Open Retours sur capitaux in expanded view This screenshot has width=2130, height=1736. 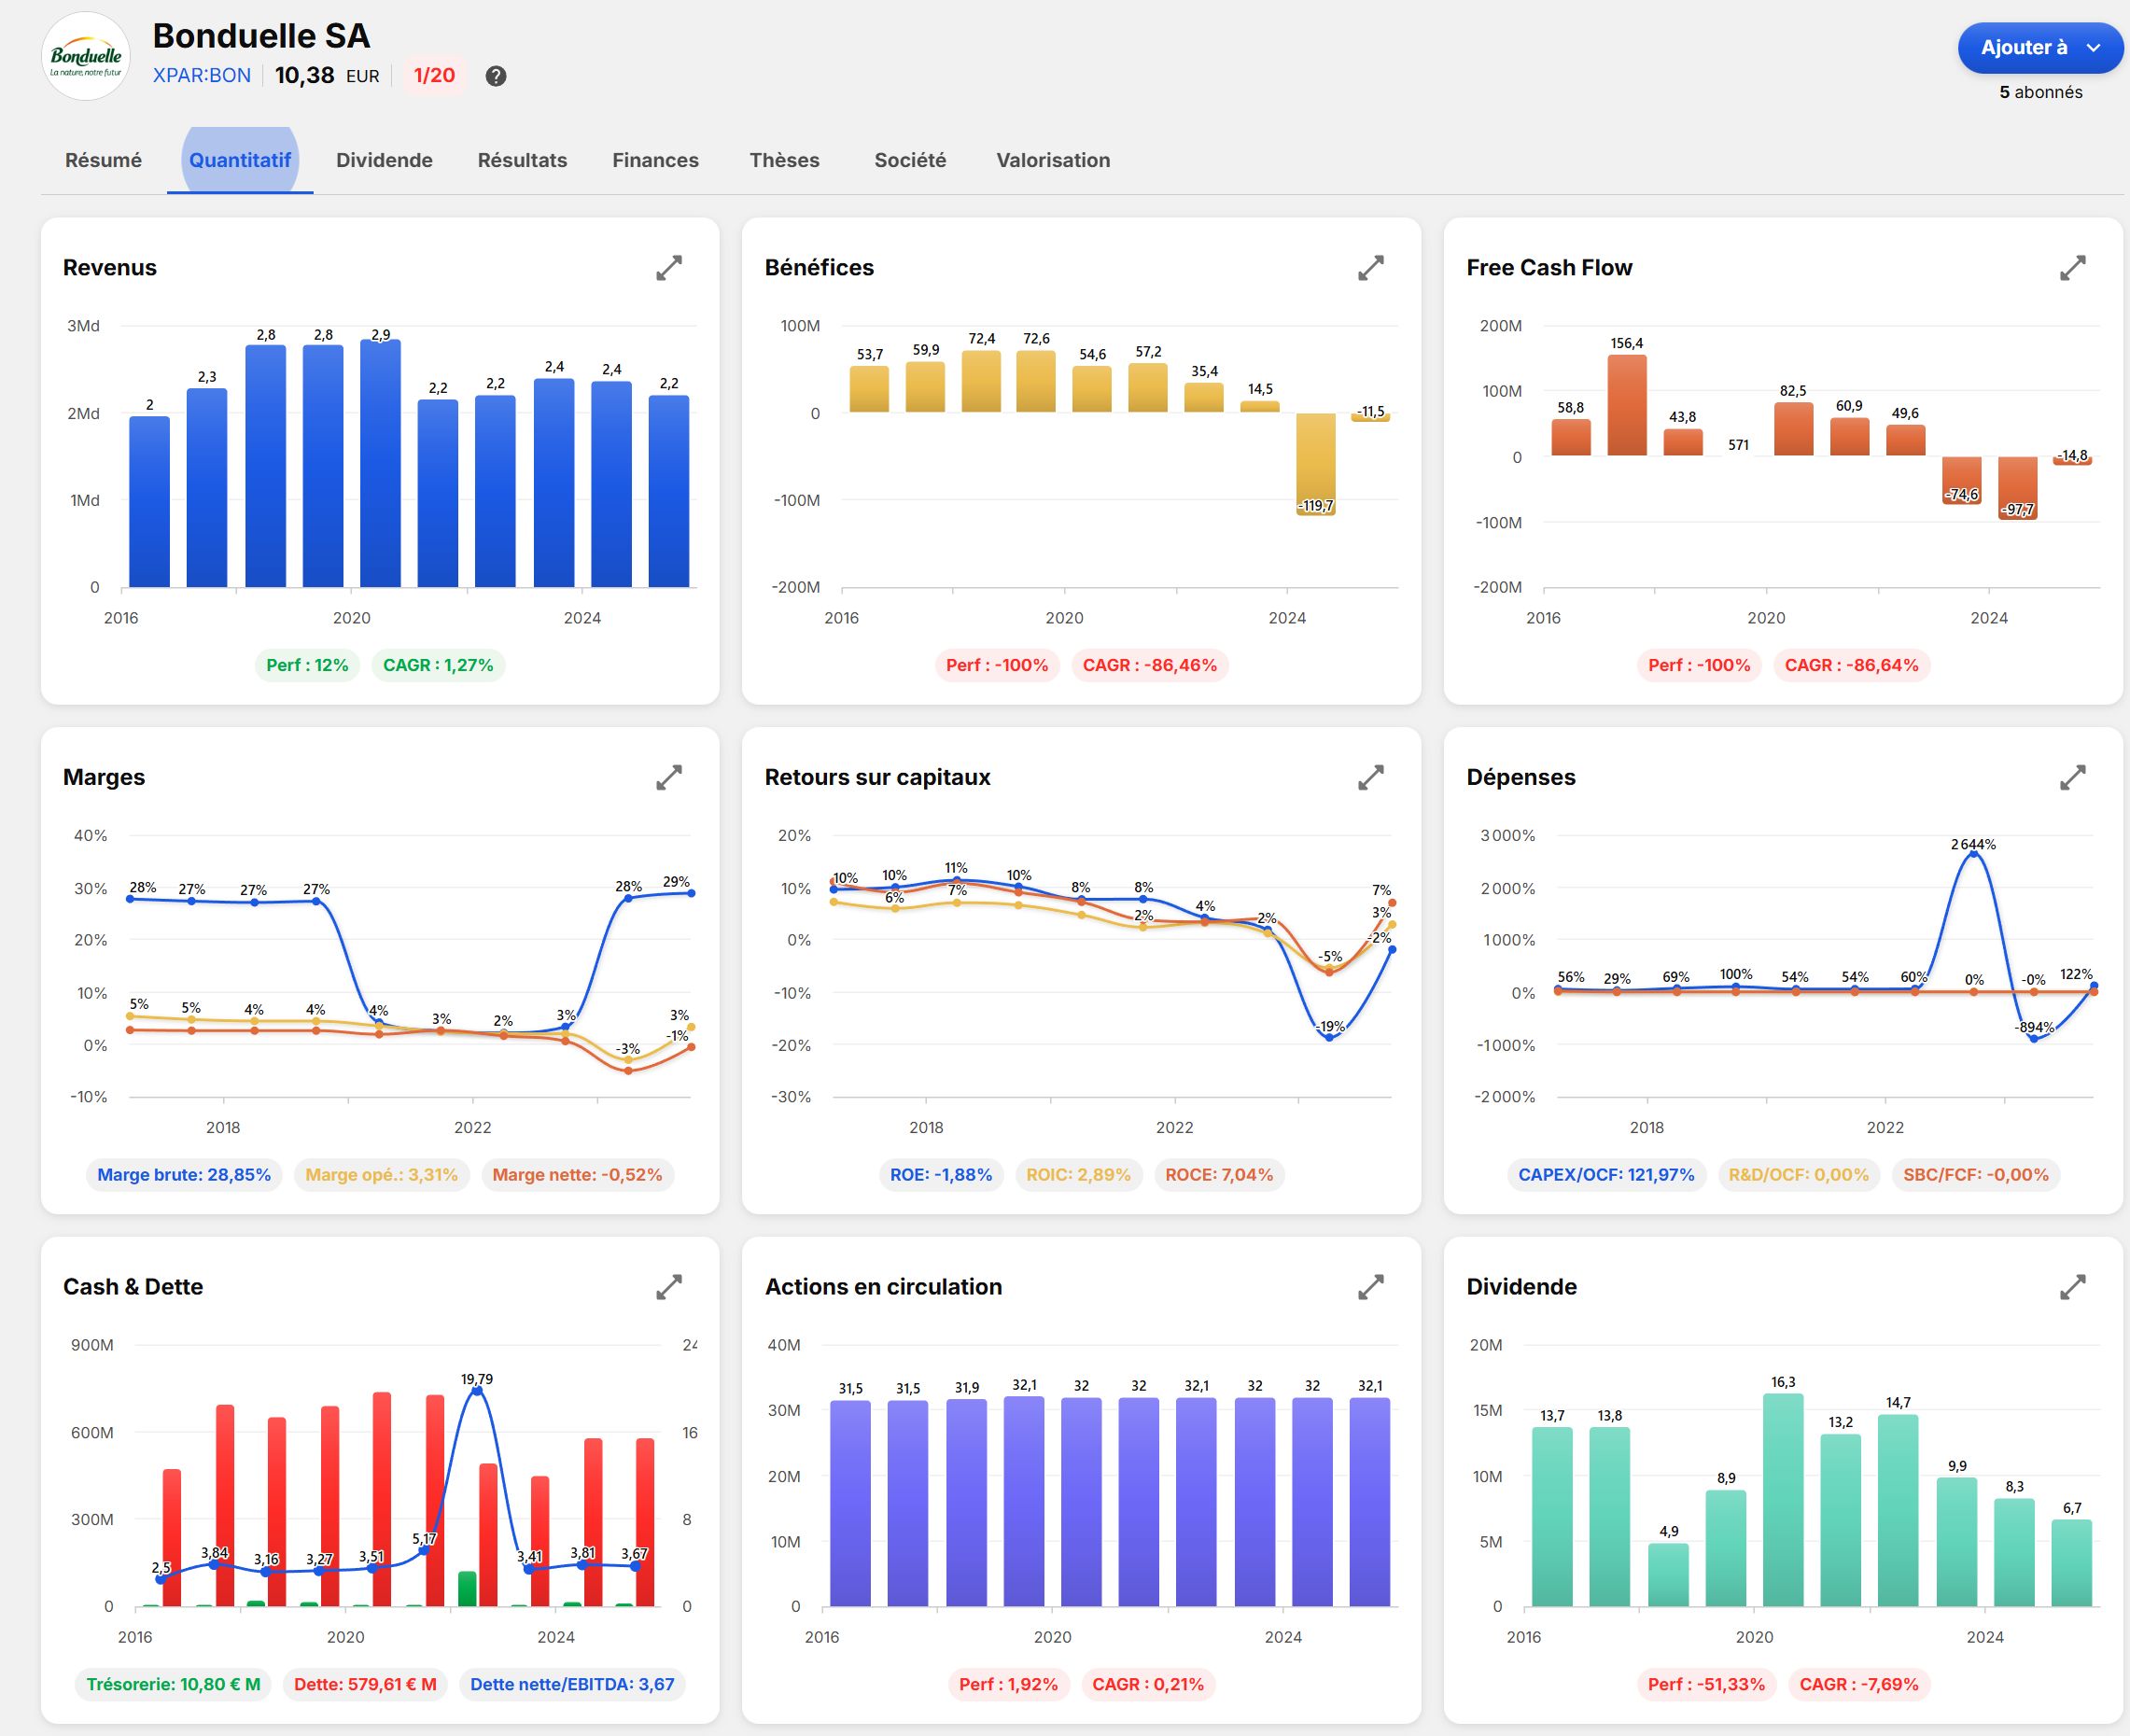(1370, 777)
